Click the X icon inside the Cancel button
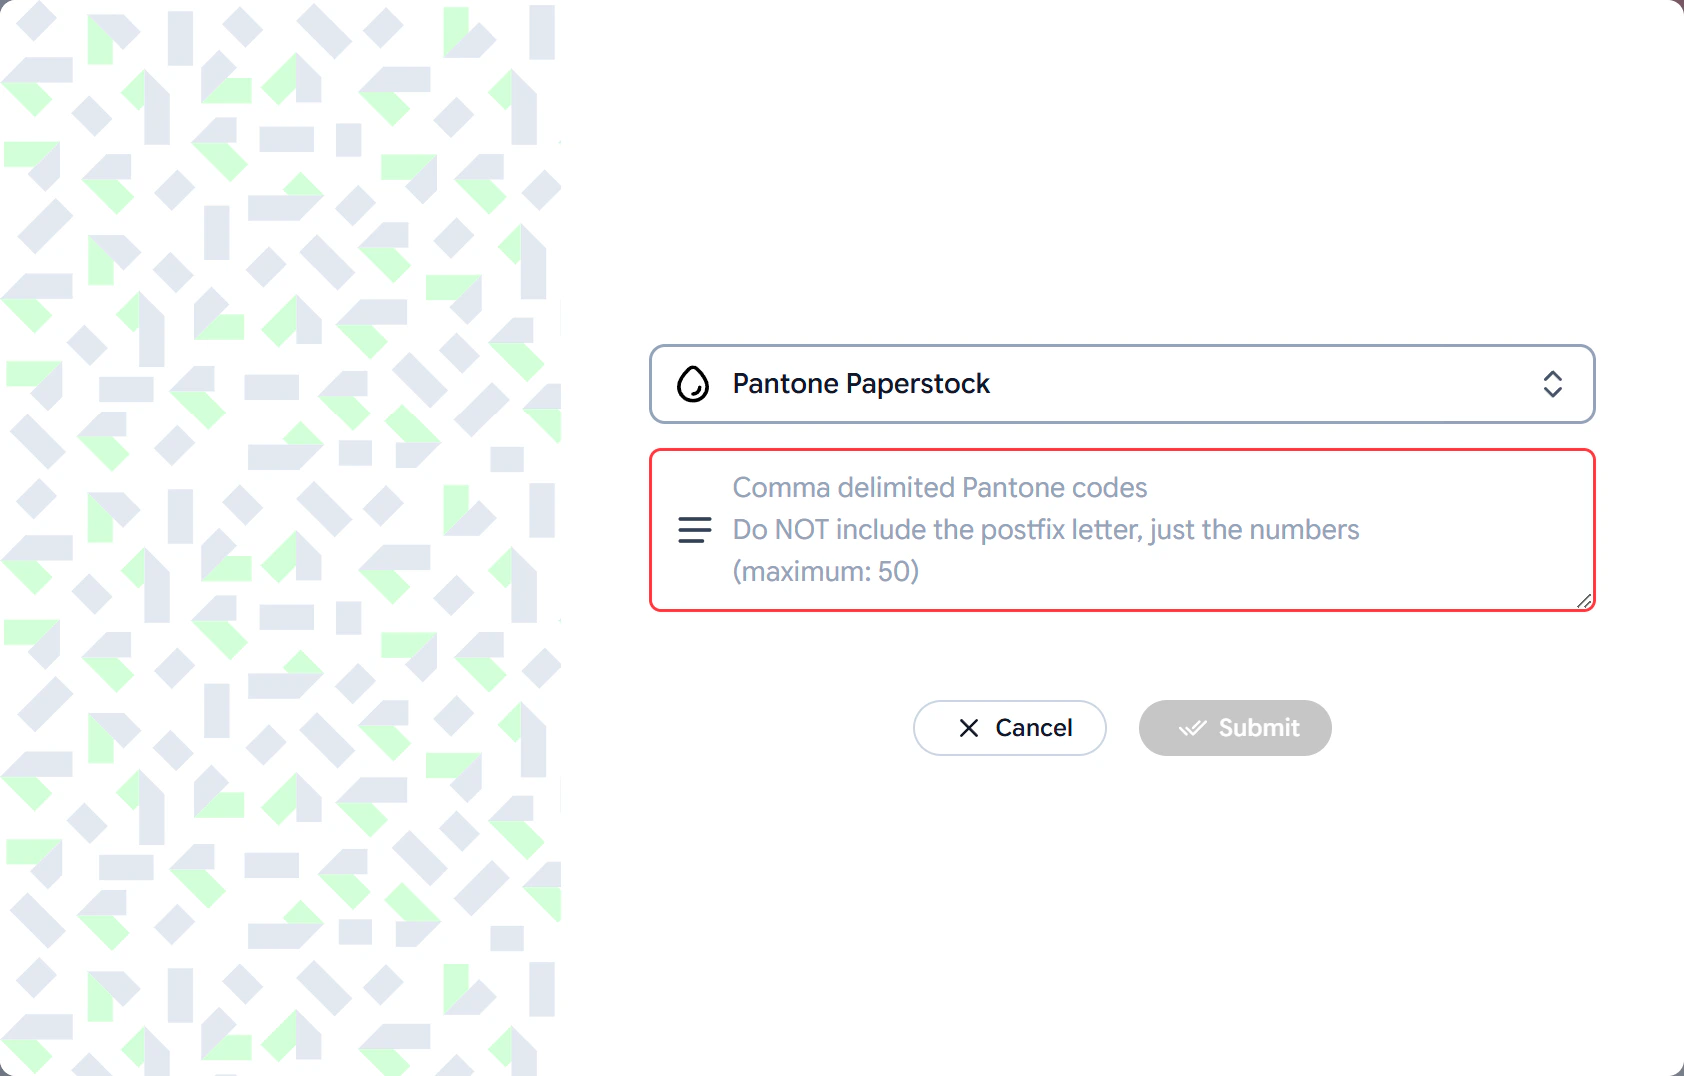Image resolution: width=1684 pixels, height=1076 pixels. [969, 728]
